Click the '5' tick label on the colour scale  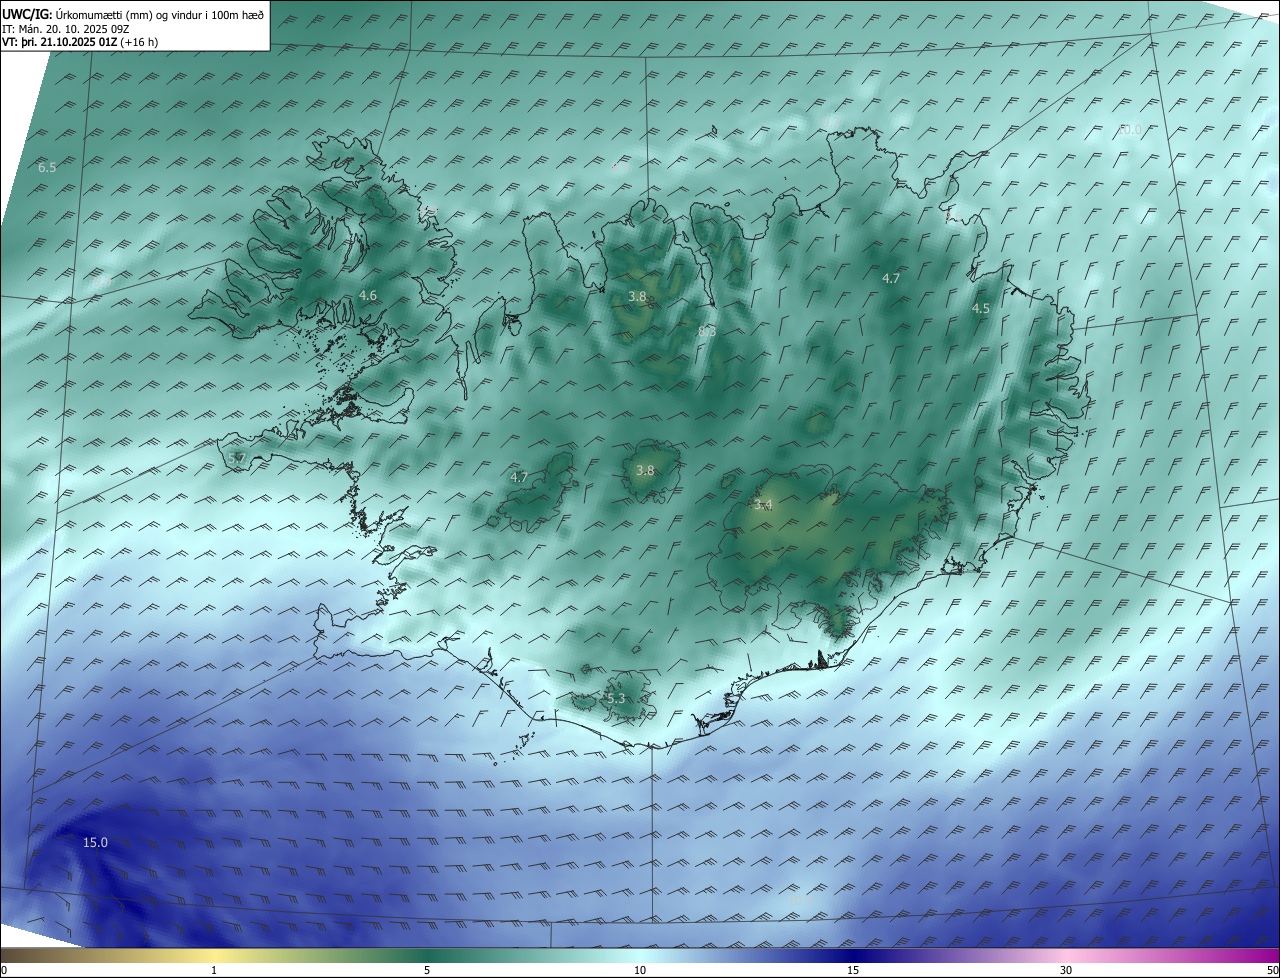click(x=427, y=970)
